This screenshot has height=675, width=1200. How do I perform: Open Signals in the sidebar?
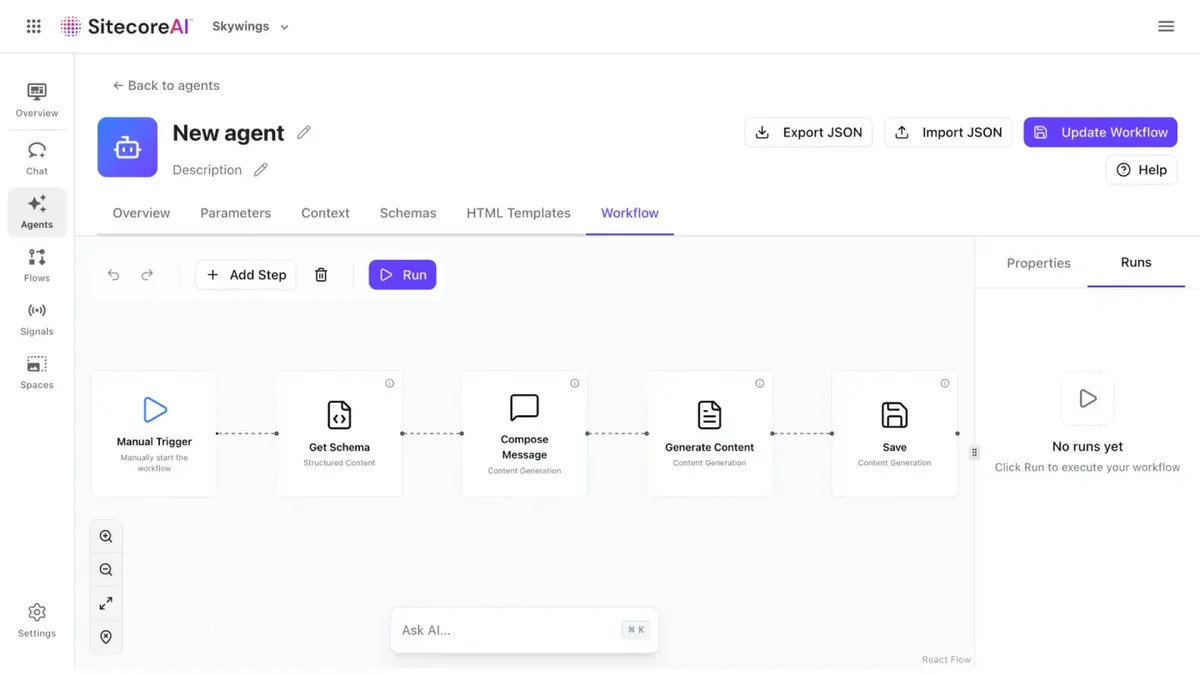click(37, 319)
